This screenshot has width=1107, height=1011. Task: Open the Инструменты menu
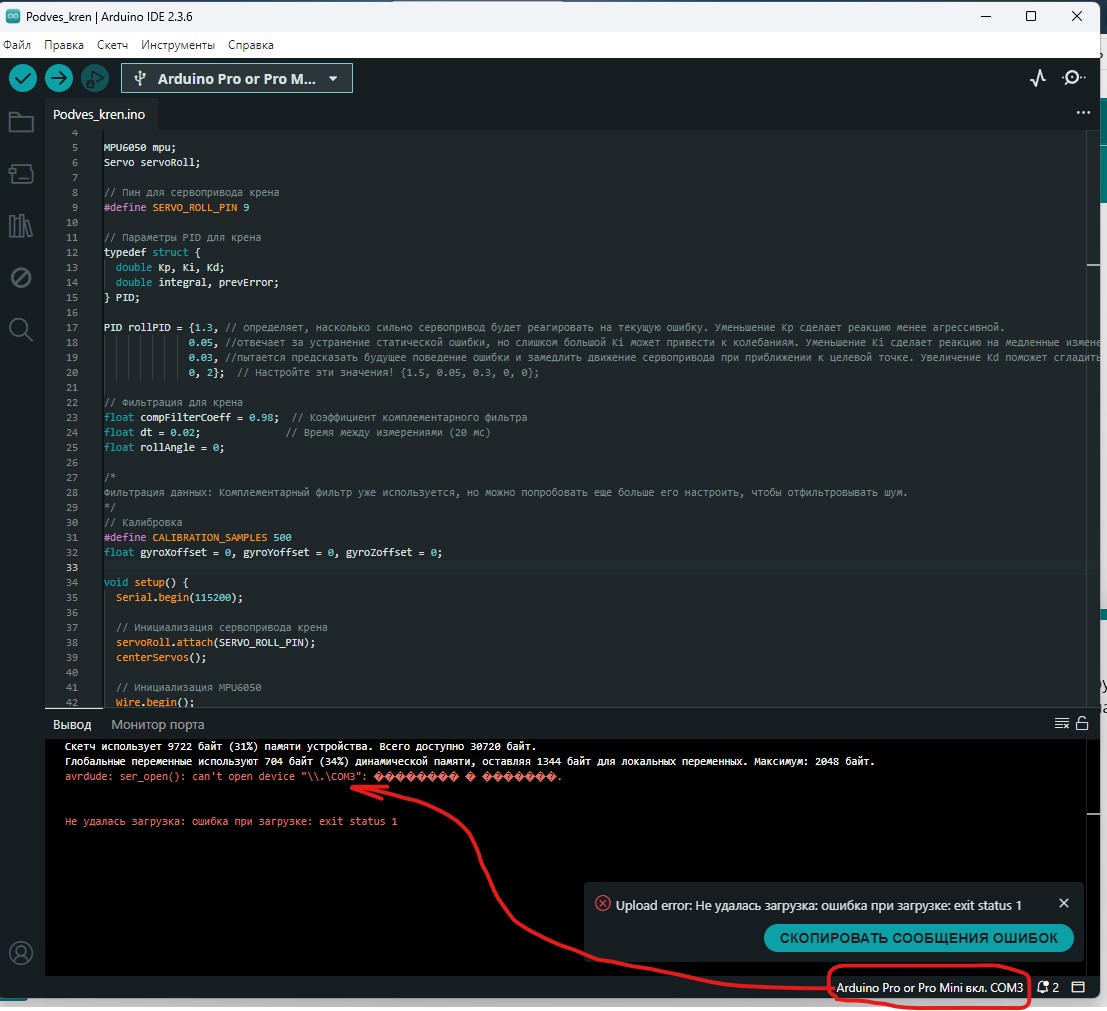178,44
